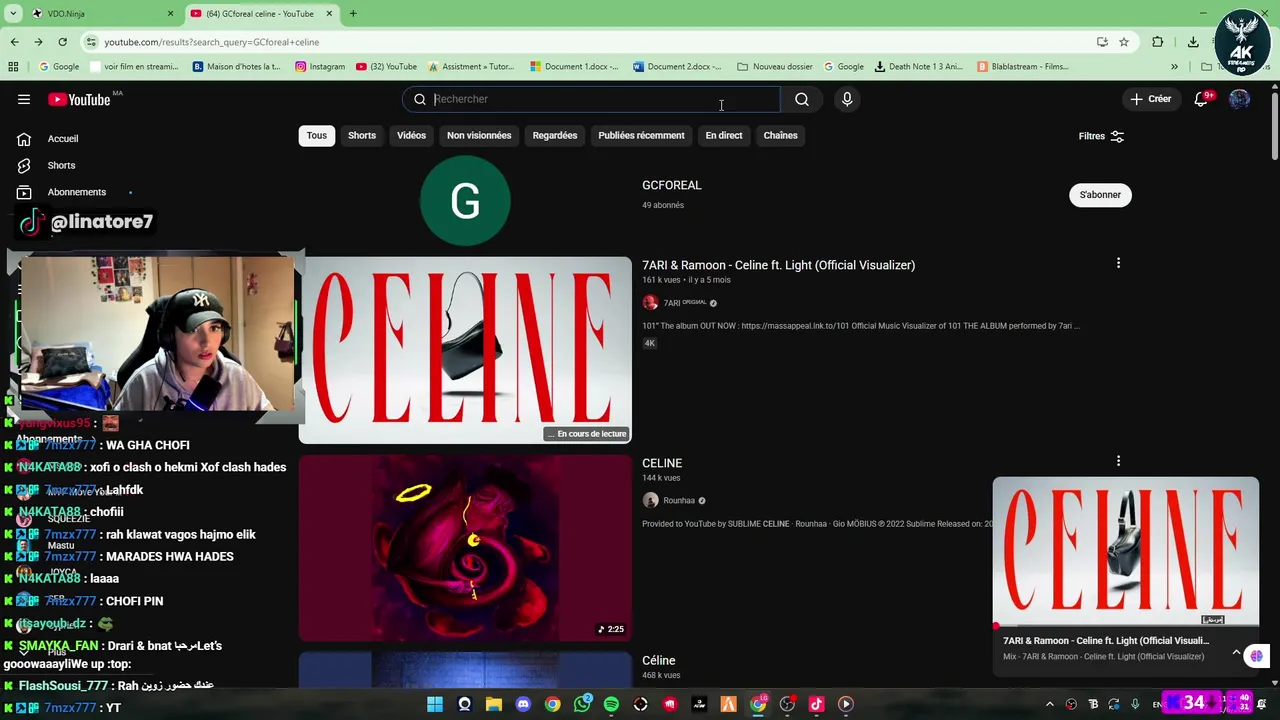This screenshot has width=1280, height=720.
Task: Open Spotify from the taskbar
Action: click(611, 704)
